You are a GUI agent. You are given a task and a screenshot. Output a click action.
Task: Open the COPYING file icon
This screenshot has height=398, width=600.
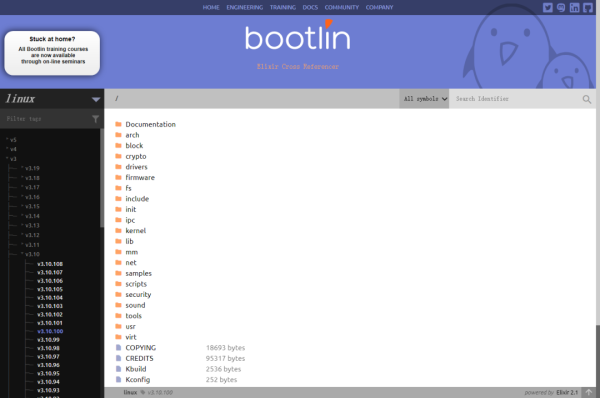(119, 347)
